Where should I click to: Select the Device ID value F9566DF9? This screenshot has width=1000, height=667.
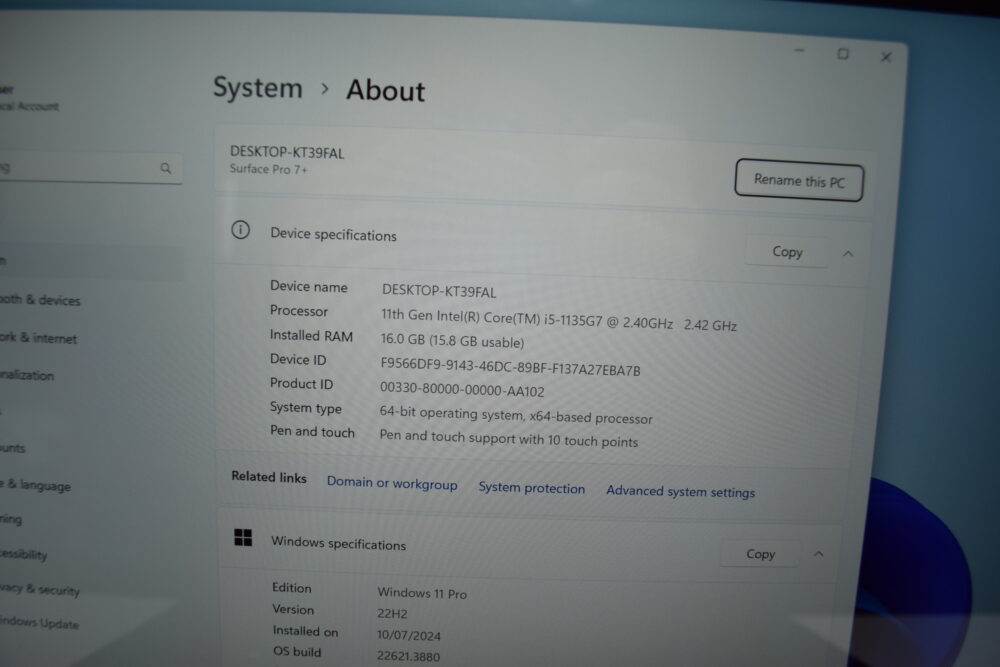510,367
